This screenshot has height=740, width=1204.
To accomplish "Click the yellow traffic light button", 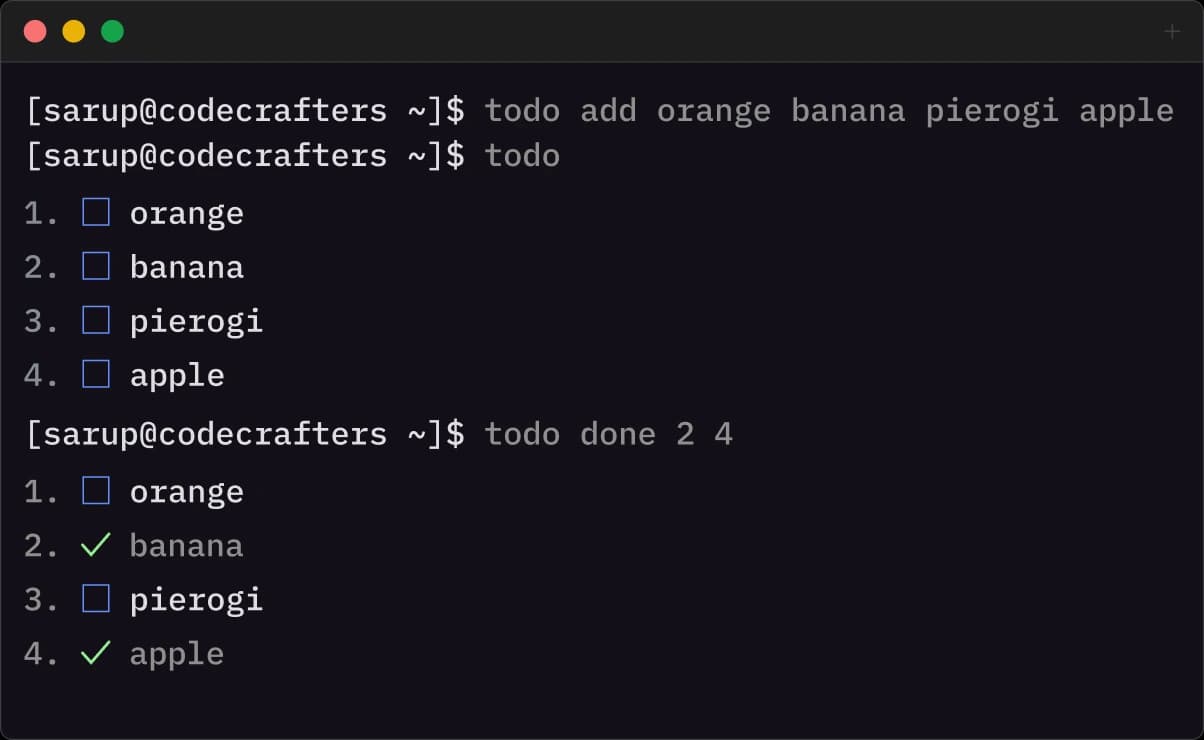I will tap(72, 31).
